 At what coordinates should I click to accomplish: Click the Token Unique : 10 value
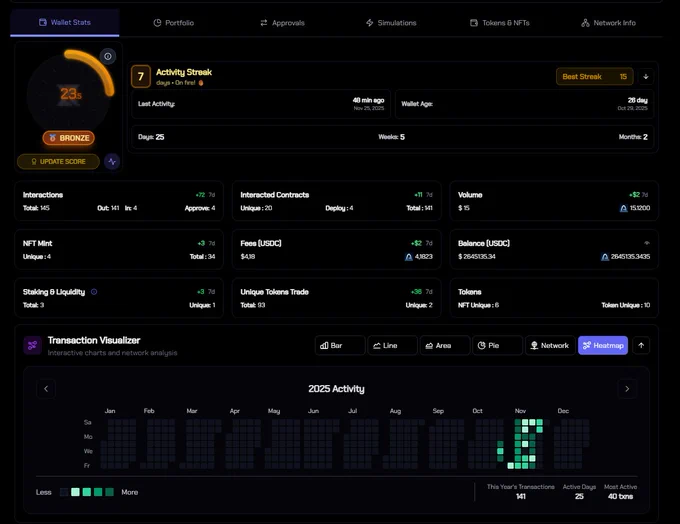(625, 305)
